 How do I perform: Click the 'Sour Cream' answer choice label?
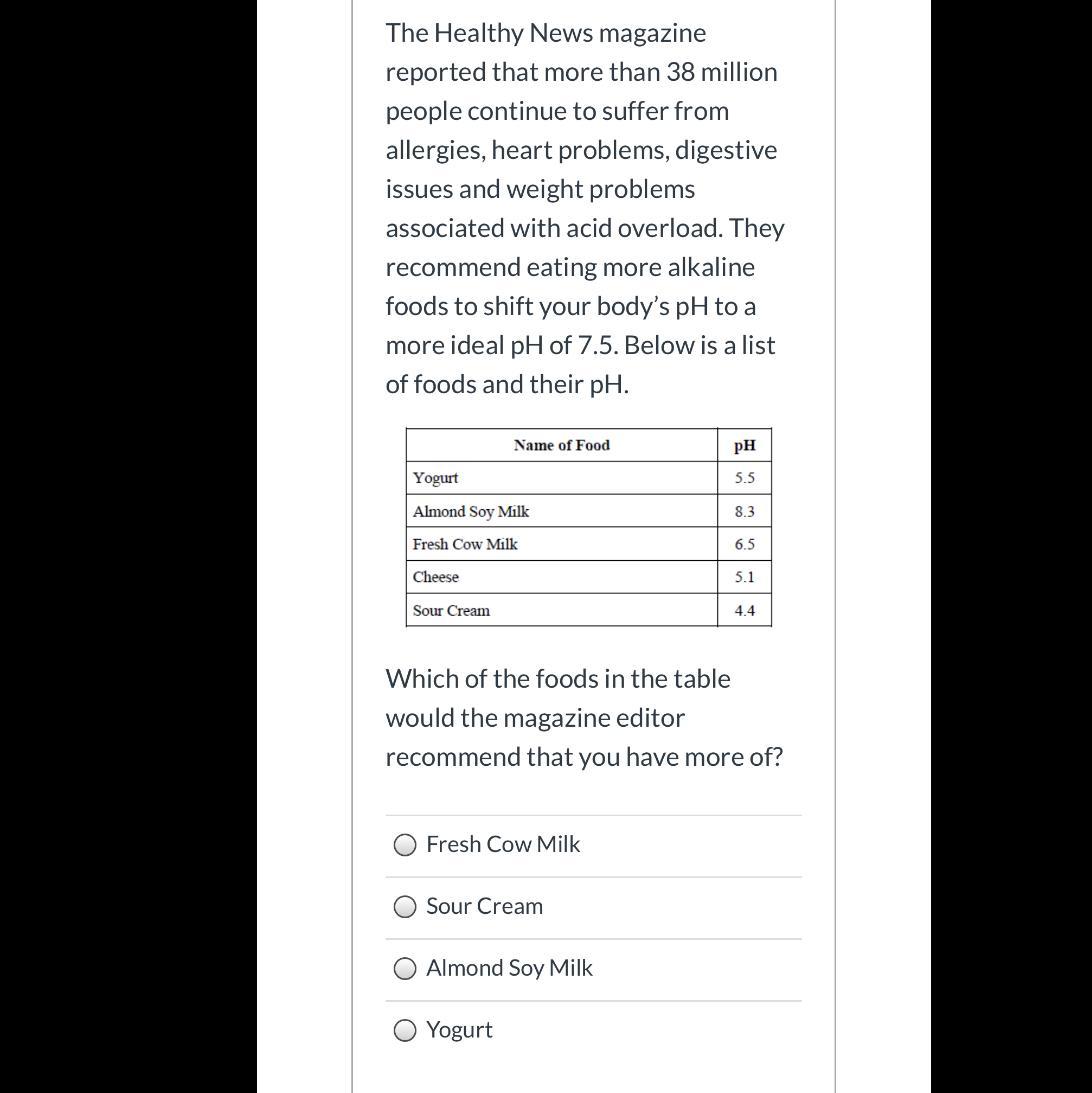coord(484,906)
